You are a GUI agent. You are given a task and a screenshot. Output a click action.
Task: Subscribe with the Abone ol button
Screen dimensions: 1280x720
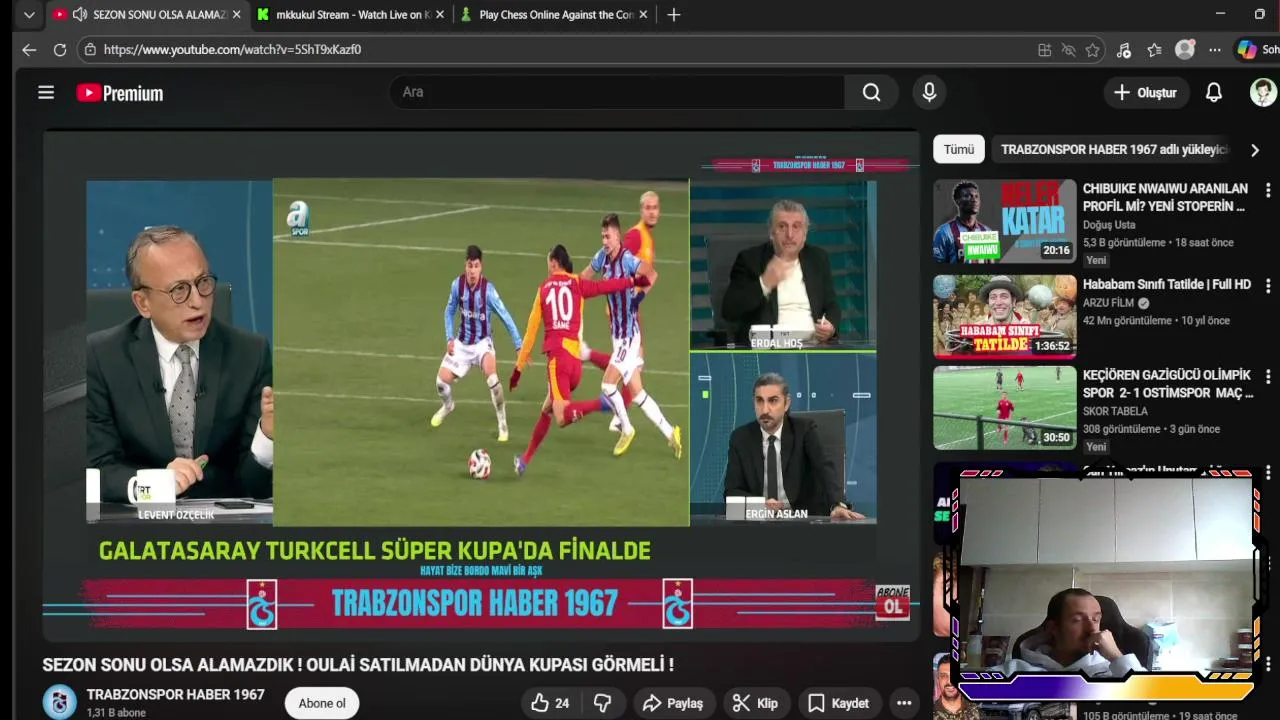322,703
